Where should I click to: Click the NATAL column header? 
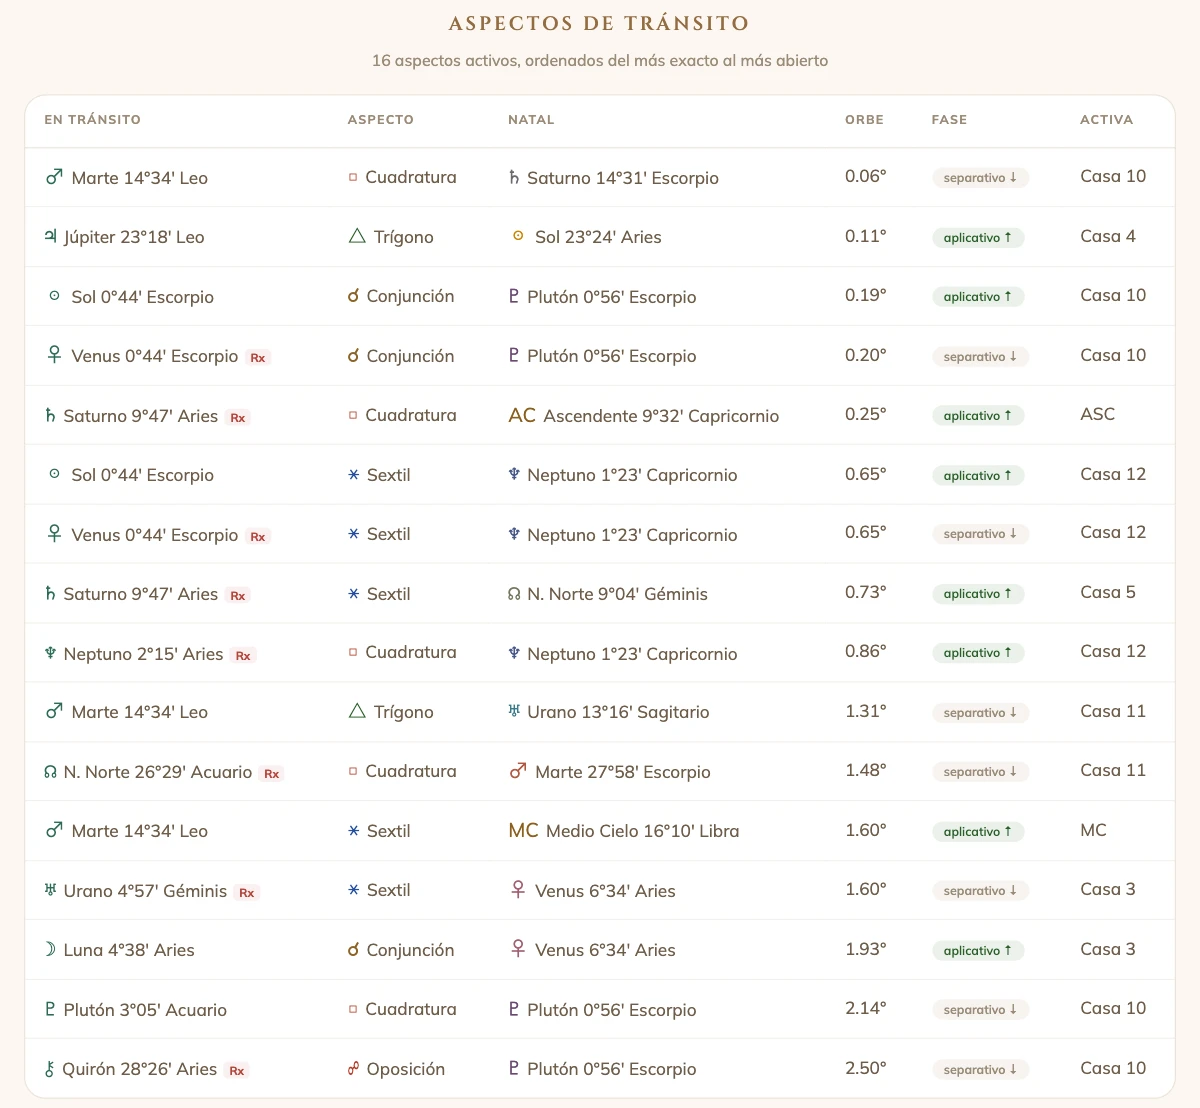[x=531, y=119]
